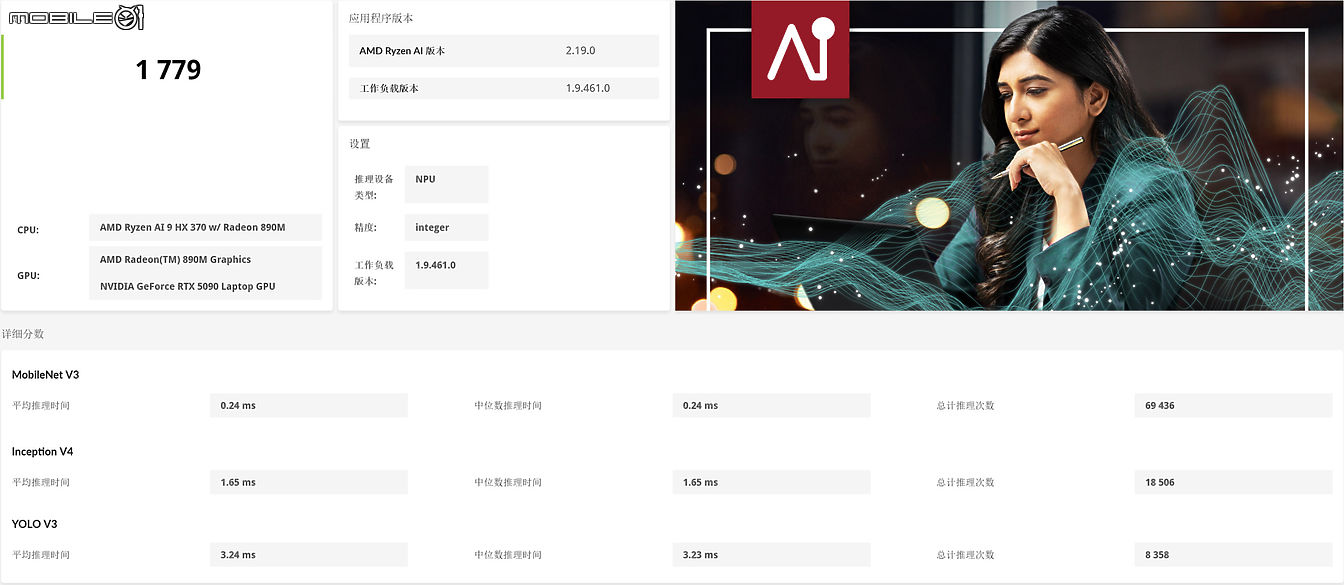Click "工作负载版本" label under 应用程序版本
Image resolution: width=1344 pixels, height=585 pixels.
coord(389,88)
